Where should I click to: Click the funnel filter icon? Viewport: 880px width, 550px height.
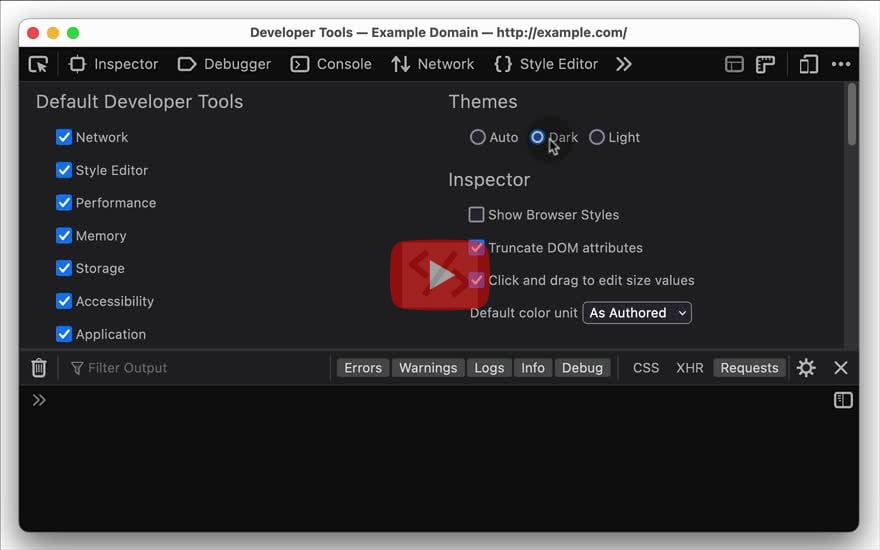(77, 368)
